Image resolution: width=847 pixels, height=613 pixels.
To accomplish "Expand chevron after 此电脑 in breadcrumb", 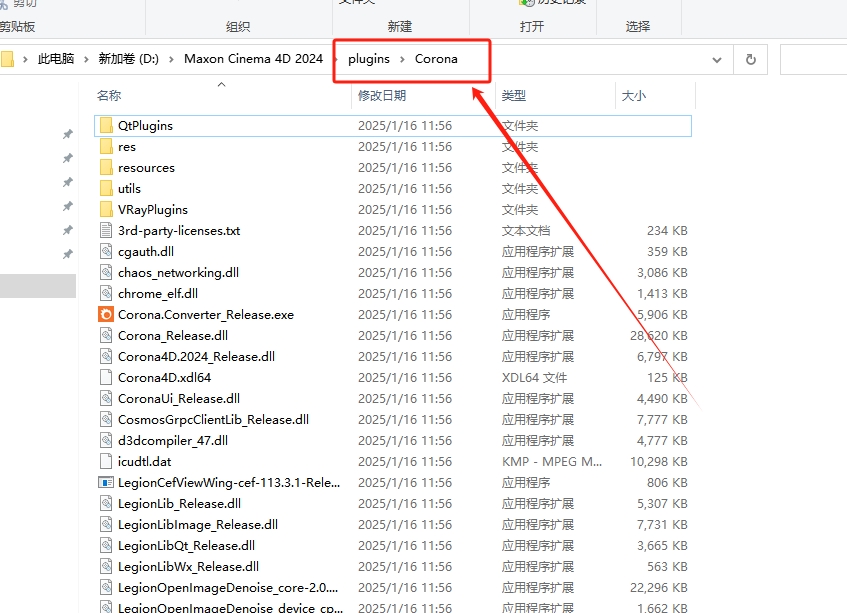I will (86, 59).
